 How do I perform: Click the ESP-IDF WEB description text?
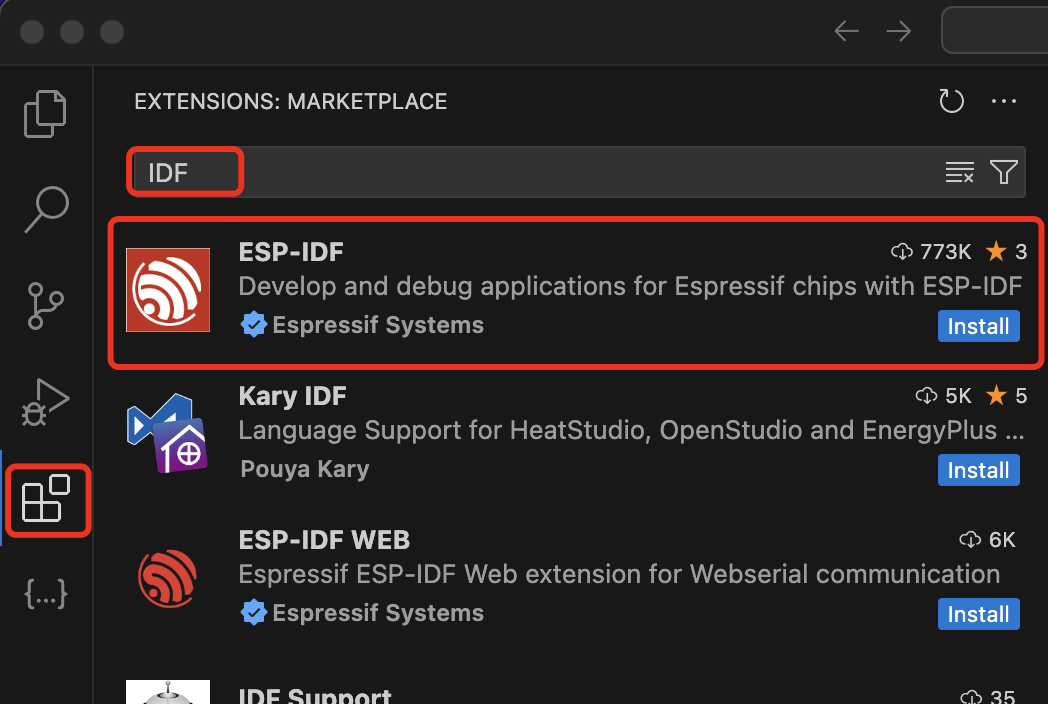(x=619, y=574)
